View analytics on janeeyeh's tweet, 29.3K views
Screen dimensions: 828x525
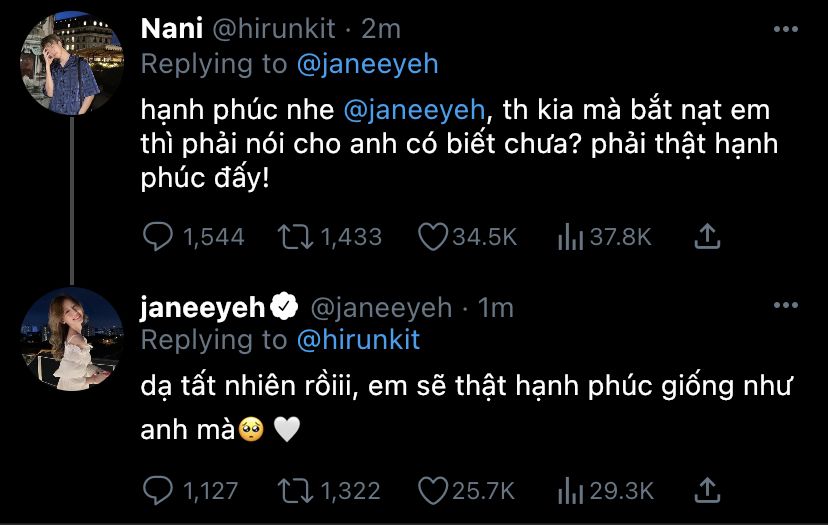point(570,491)
